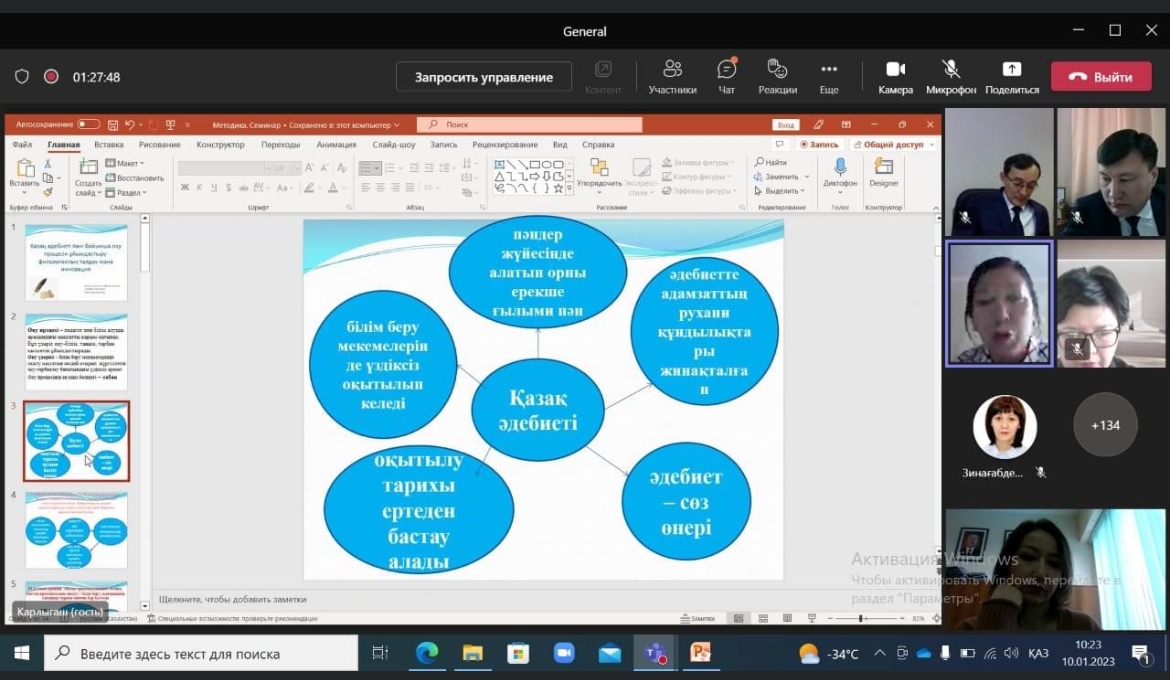Screen dimensions: 1170x680
Task: Open the Reactions (Реакции) menu
Action: [777, 76]
